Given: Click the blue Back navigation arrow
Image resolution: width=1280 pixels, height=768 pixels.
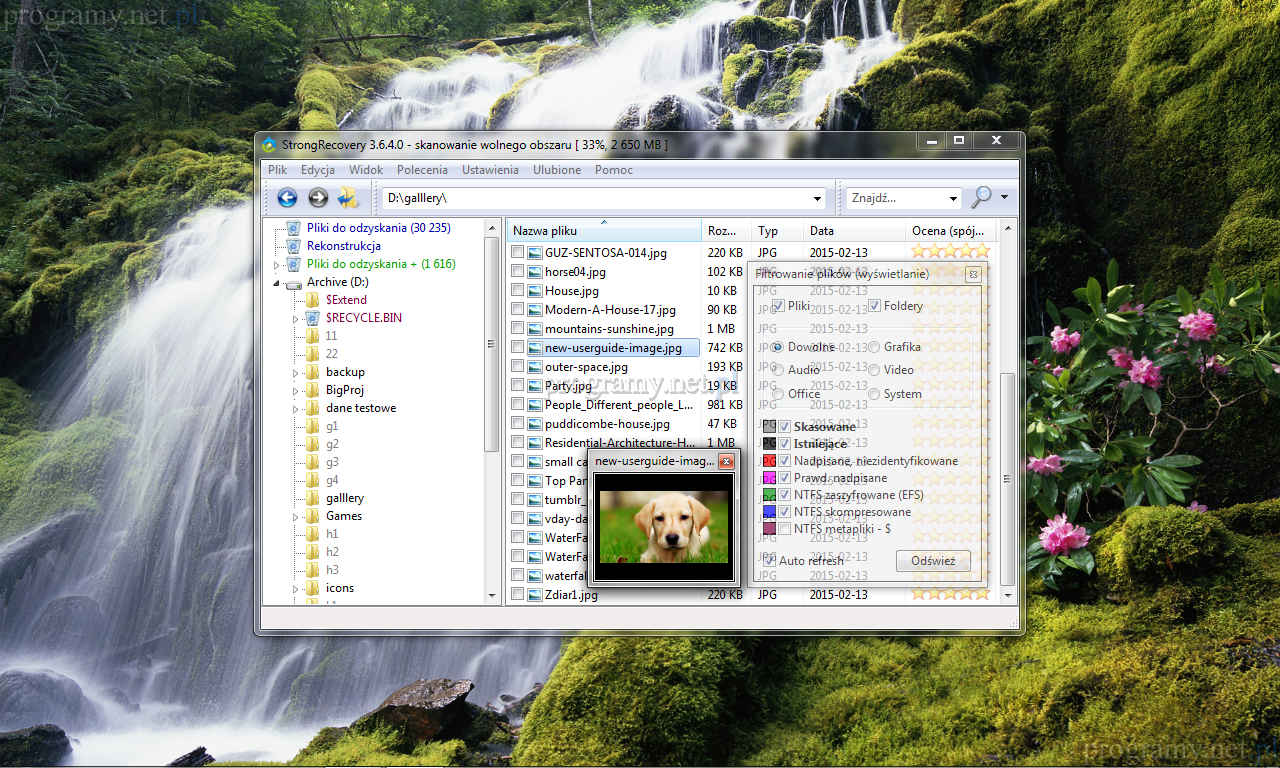Looking at the screenshot, I should pos(288,198).
